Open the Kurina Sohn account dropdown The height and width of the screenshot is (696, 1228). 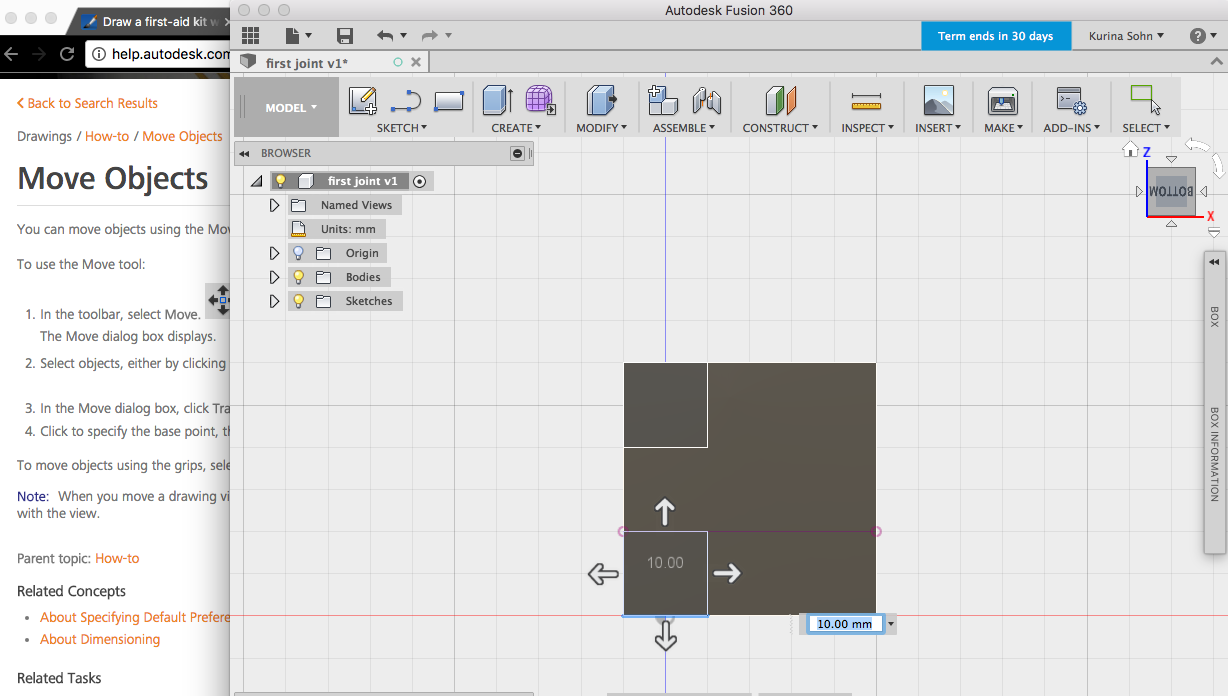[x=1126, y=36]
